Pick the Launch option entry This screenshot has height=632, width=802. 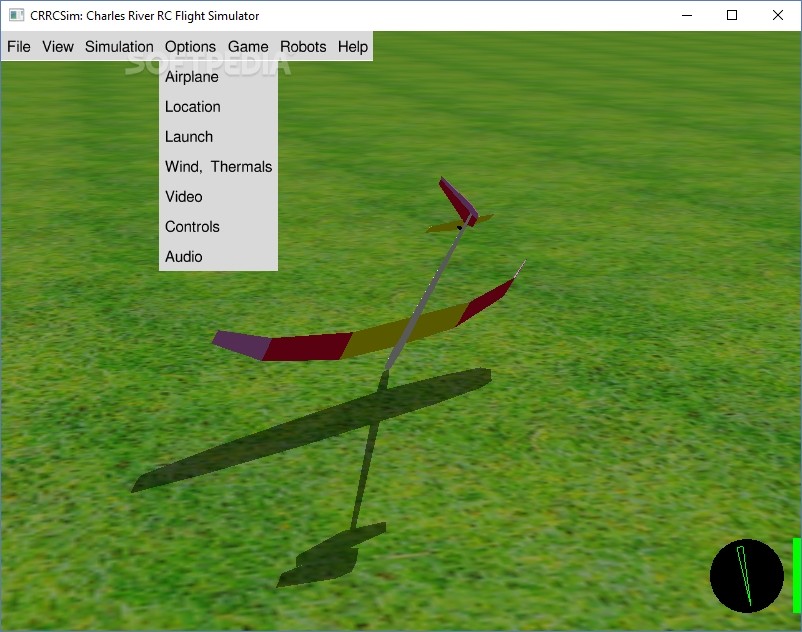pyautogui.click(x=218, y=137)
